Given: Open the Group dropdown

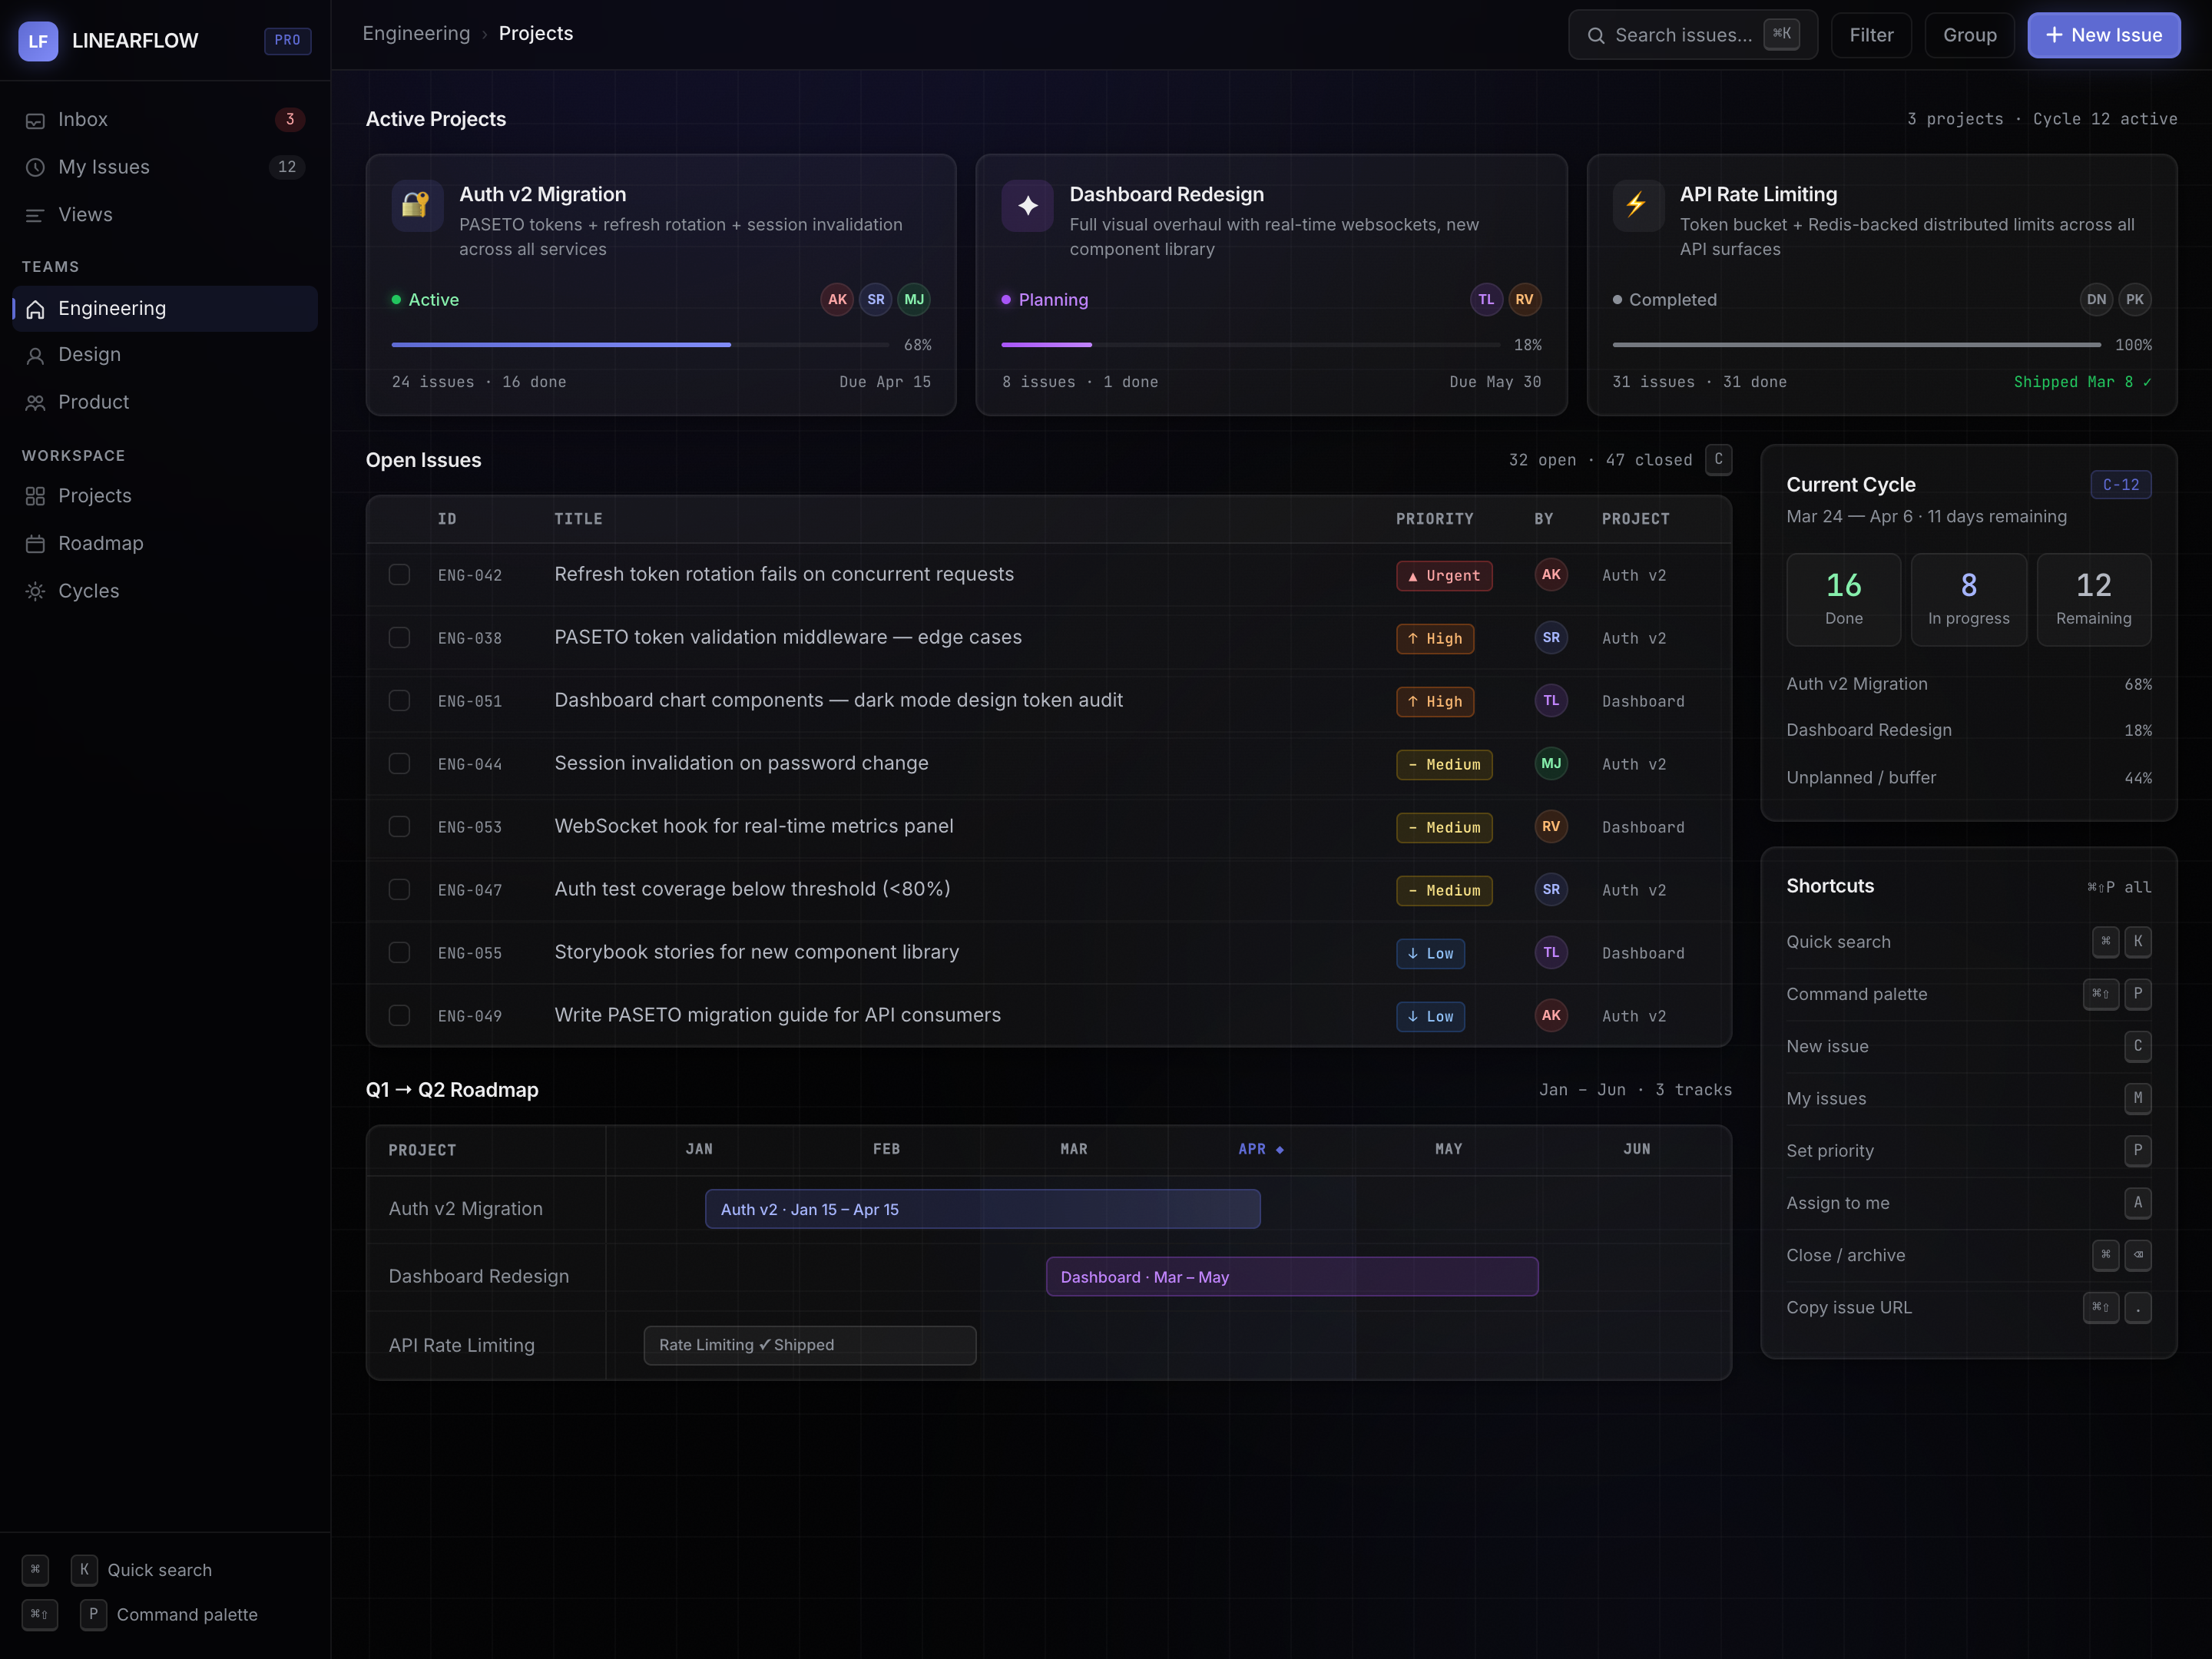Looking at the screenshot, I should pyautogui.click(x=1969, y=35).
